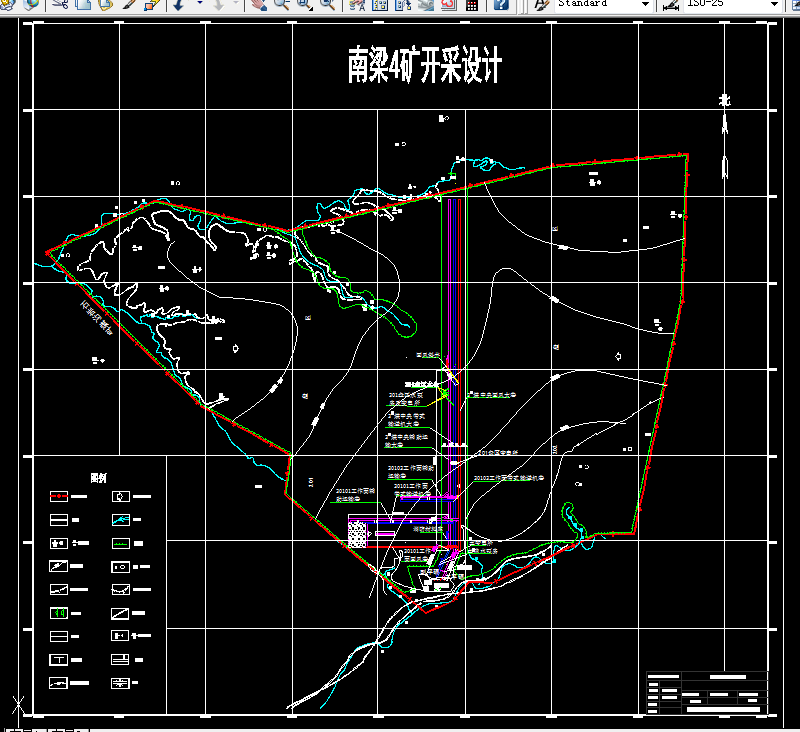Select the Paste from Clipboard tool
This screenshot has height=732, width=800.
[104, 6]
